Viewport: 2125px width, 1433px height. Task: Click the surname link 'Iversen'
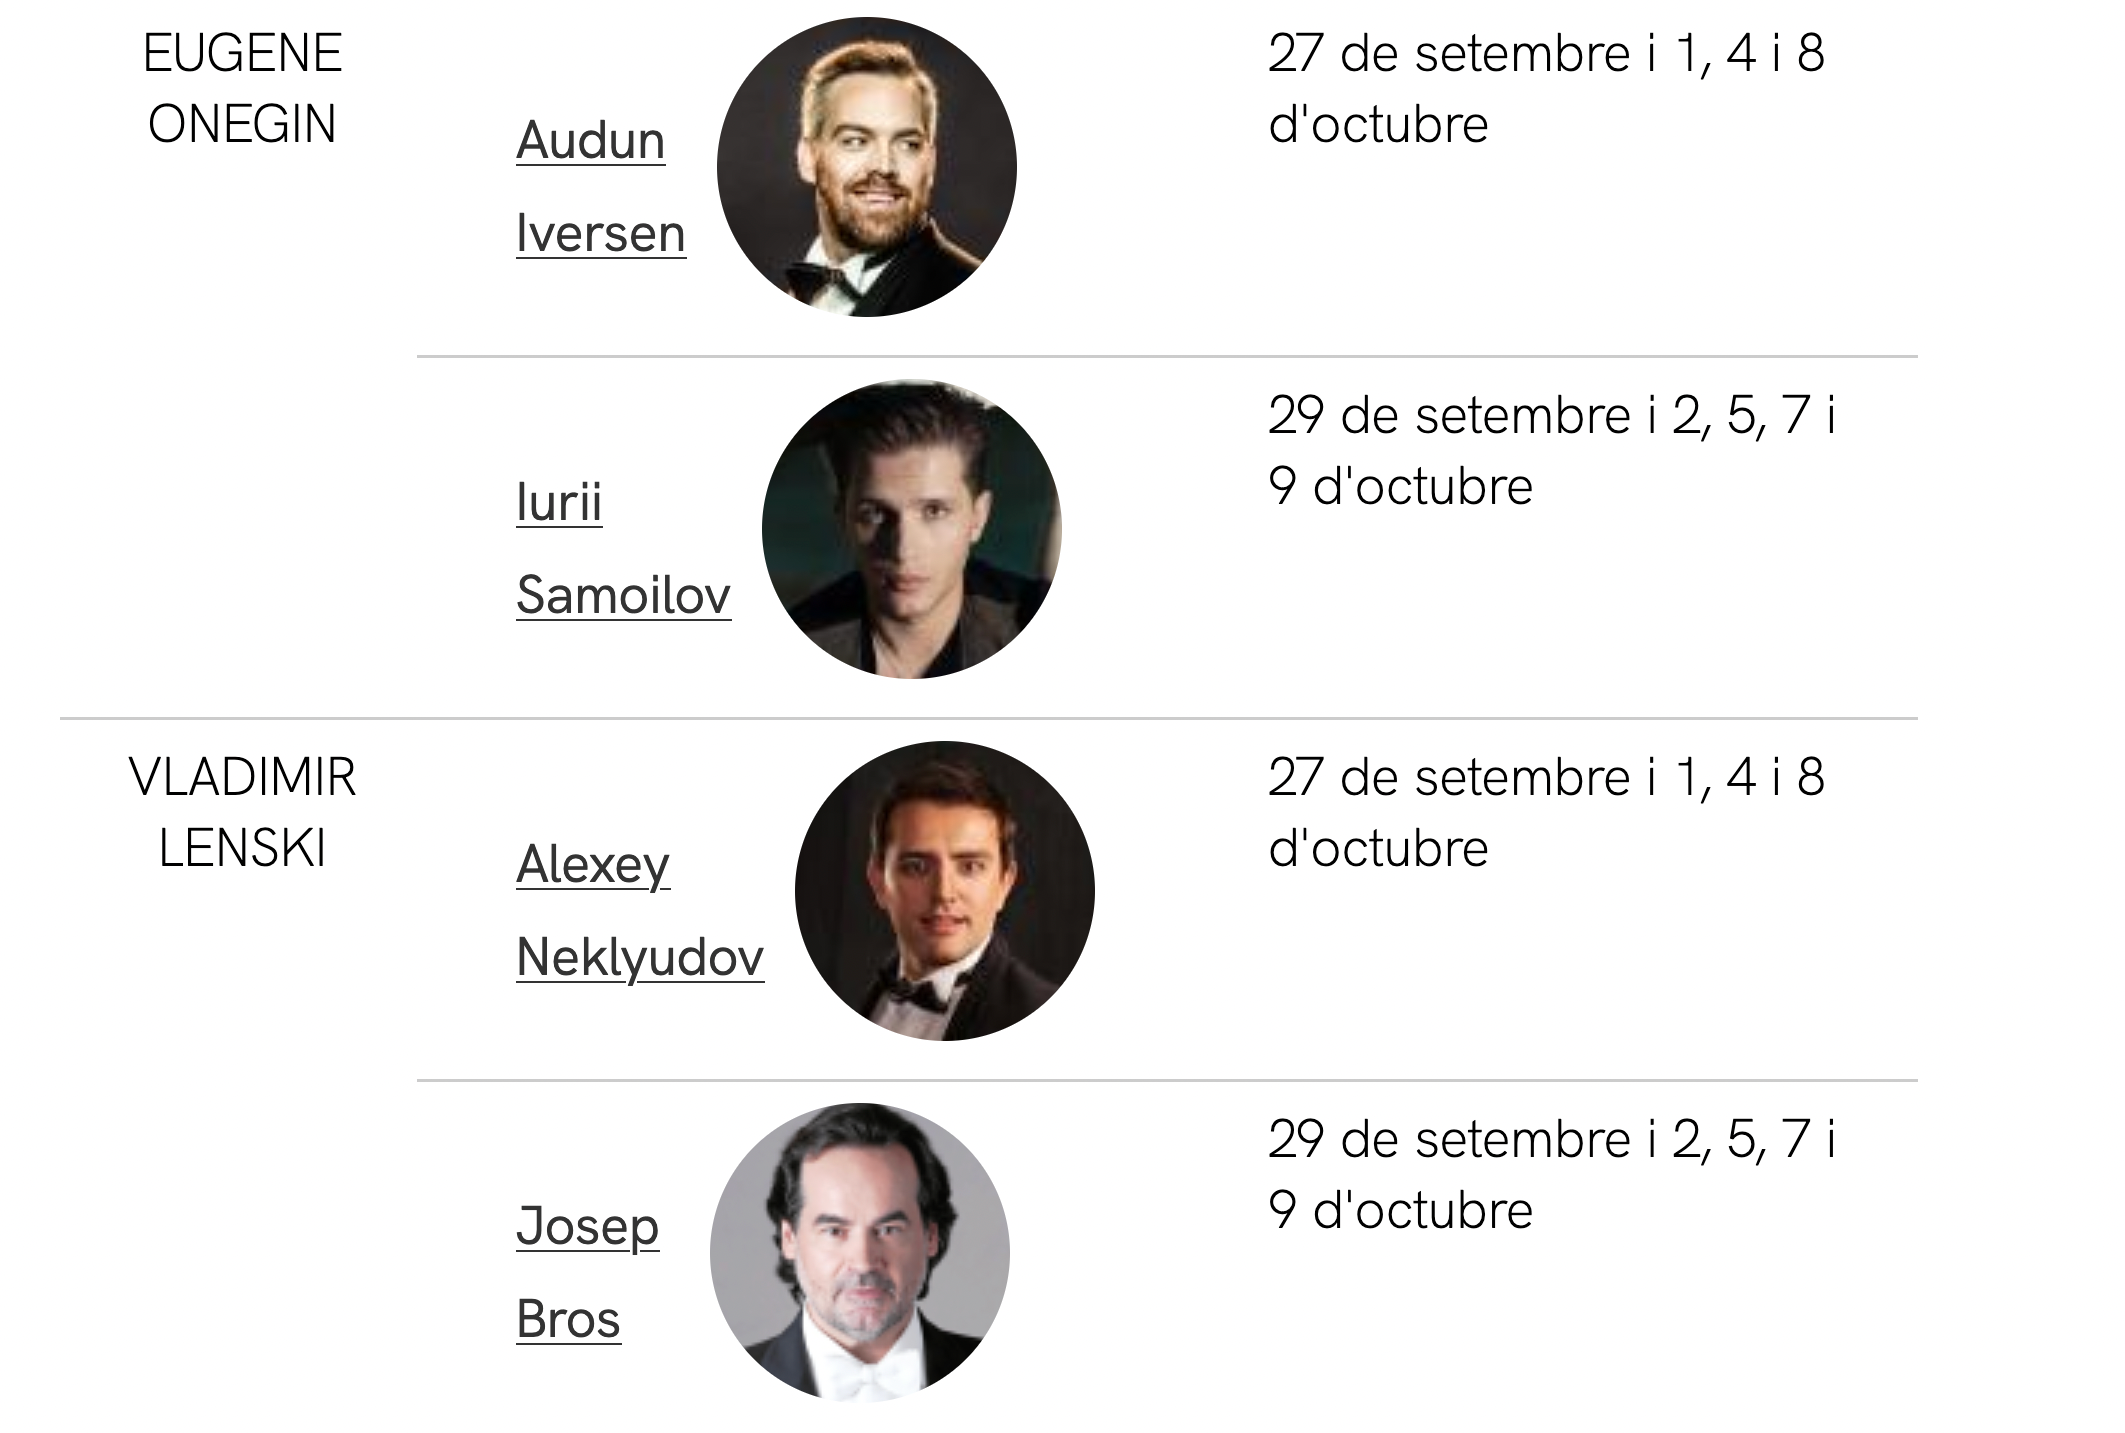(x=601, y=234)
